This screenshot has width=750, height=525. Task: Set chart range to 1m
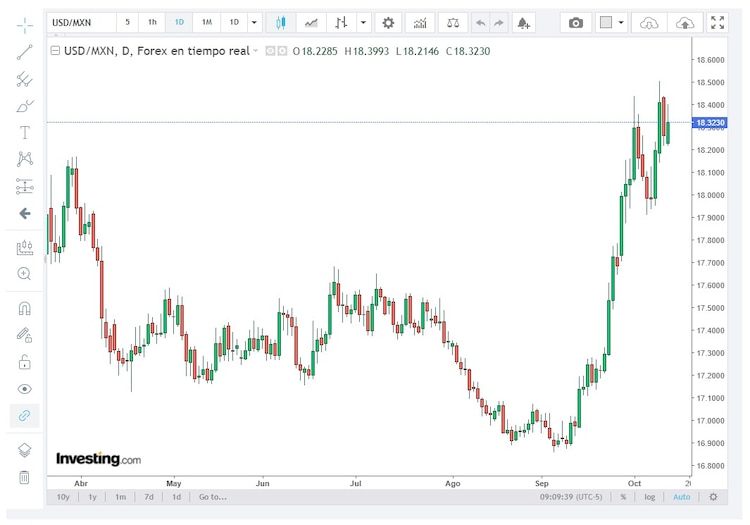[x=121, y=497]
